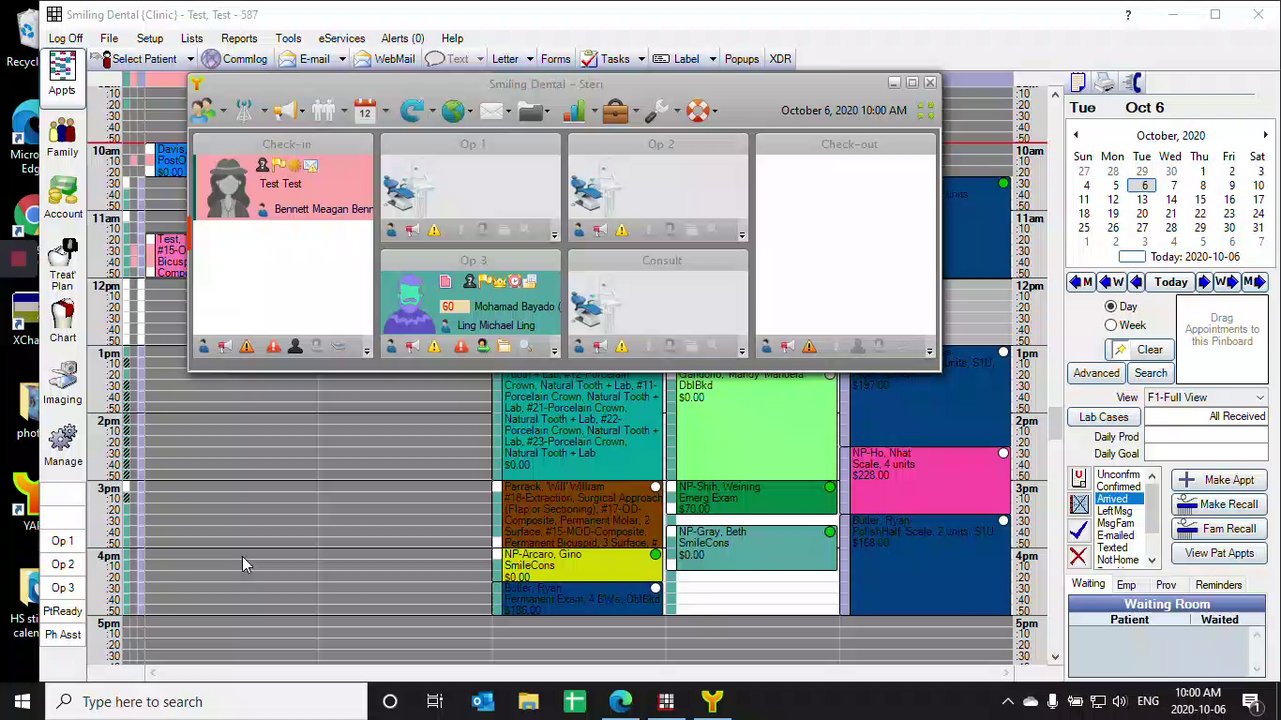This screenshot has width=1281, height=720.
Task: Expand the Op 1 panel options arrow
Action: point(554,235)
